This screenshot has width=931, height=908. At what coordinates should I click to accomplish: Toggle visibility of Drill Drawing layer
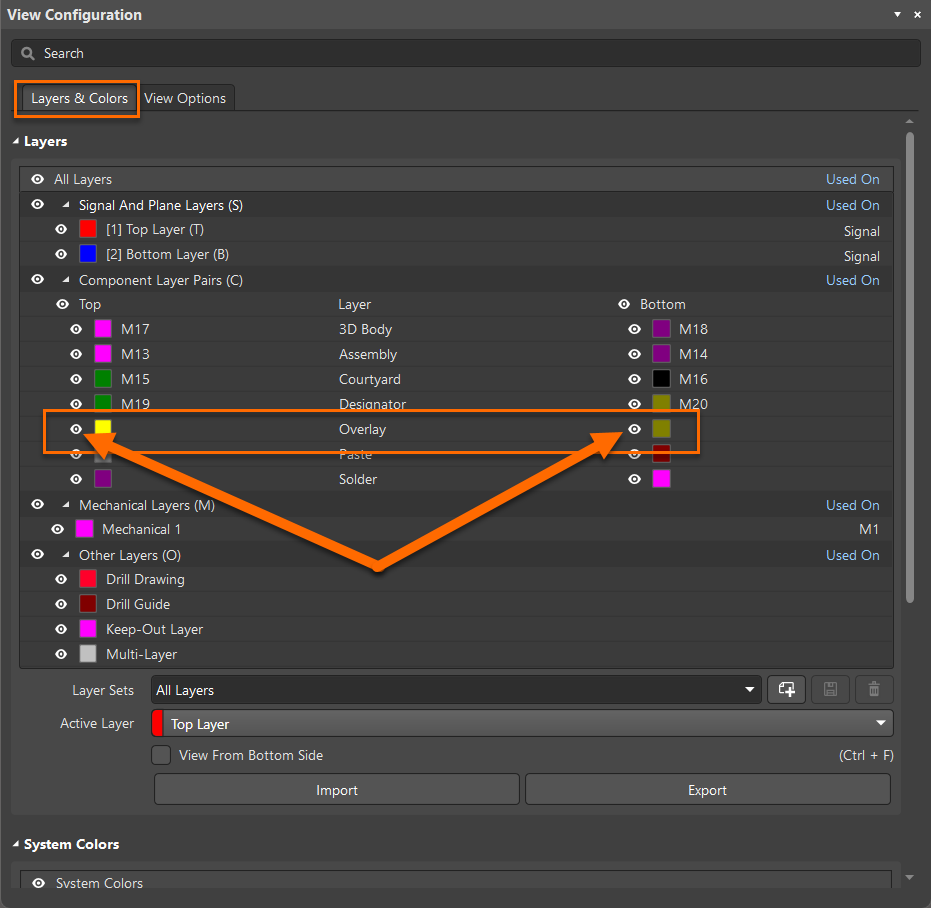61,579
